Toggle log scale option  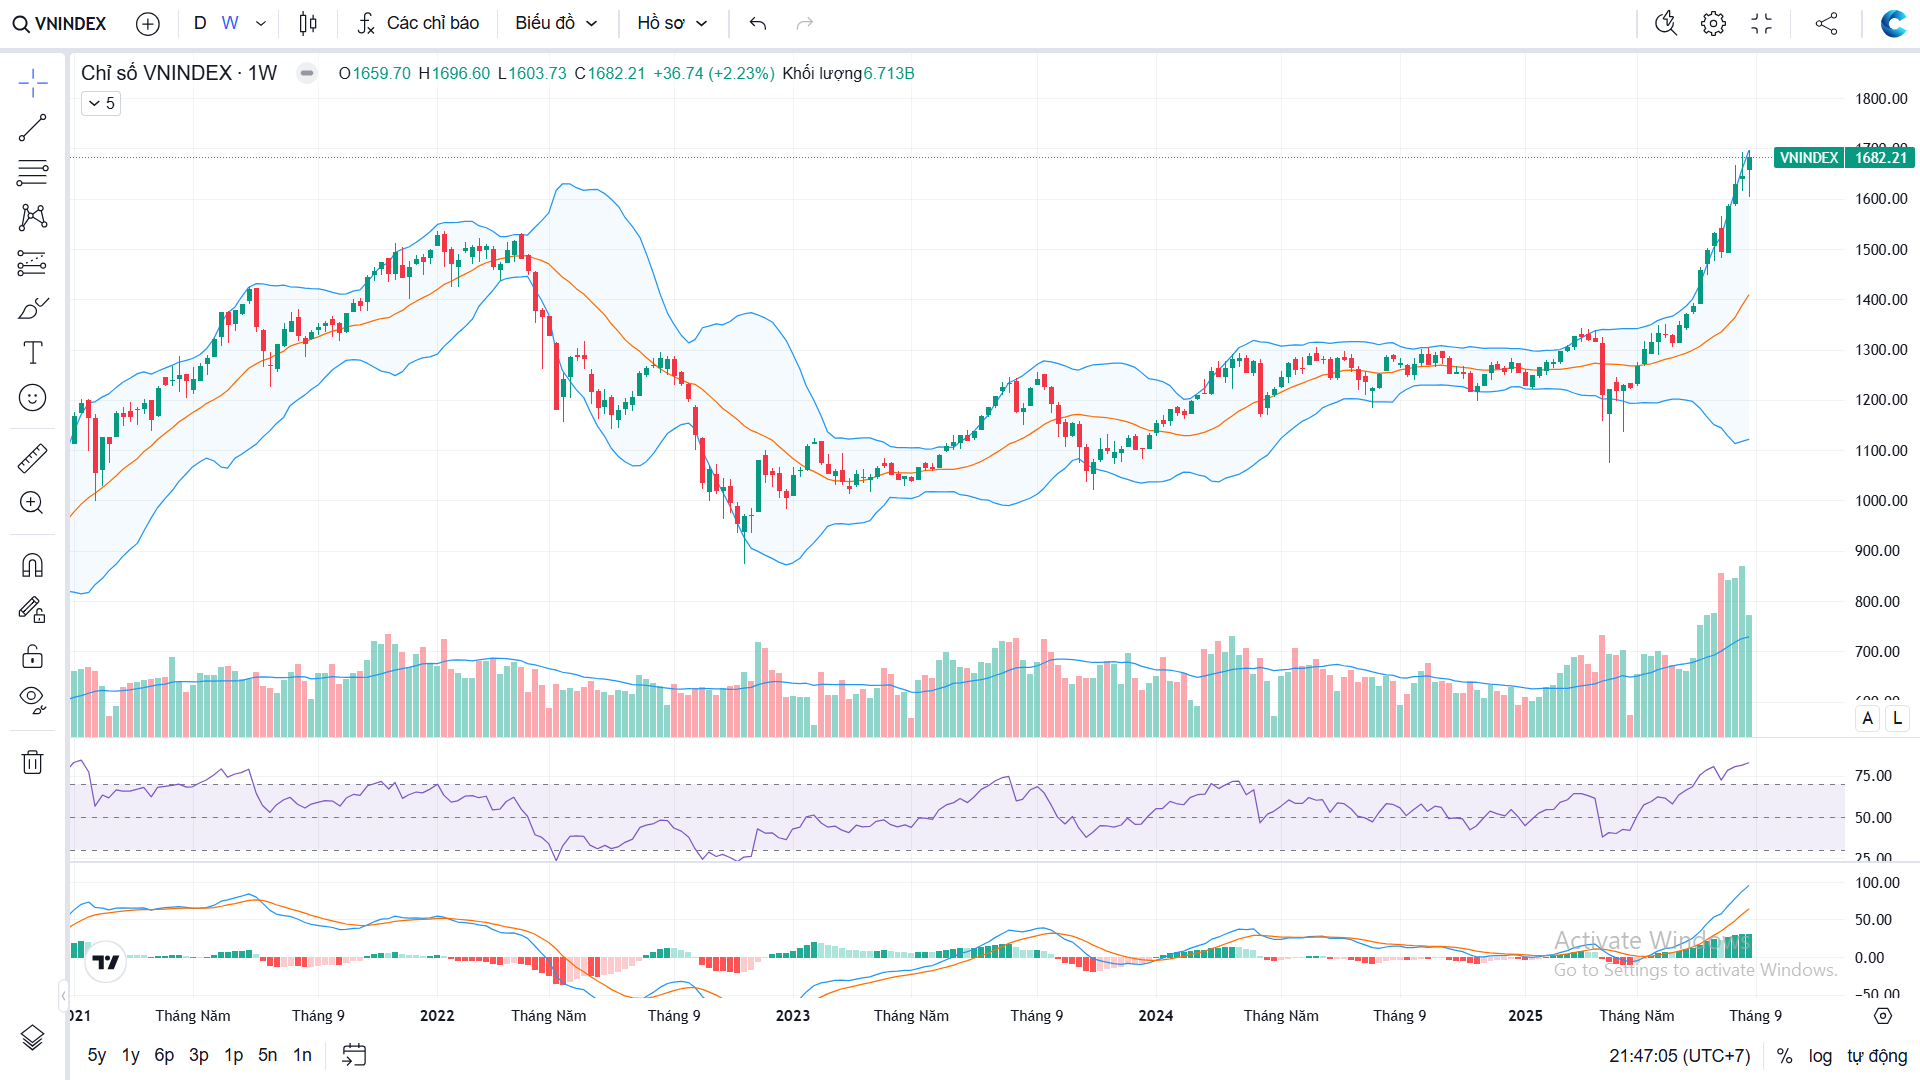tap(1820, 1056)
